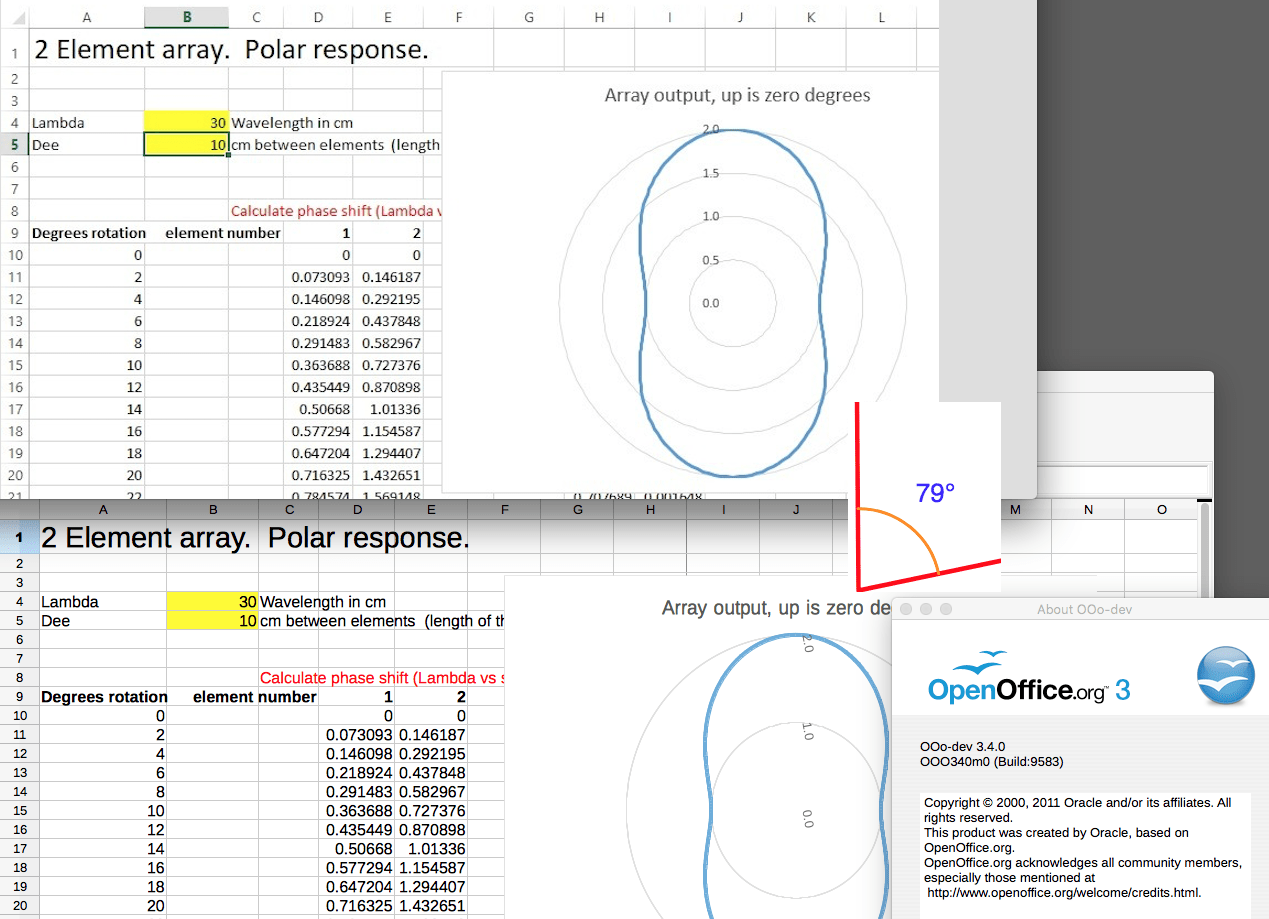The height and width of the screenshot is (919, 1269).
Task: Click the rotated 1.0 axis label in OpenOffice chart
Action: pos(808,734)
